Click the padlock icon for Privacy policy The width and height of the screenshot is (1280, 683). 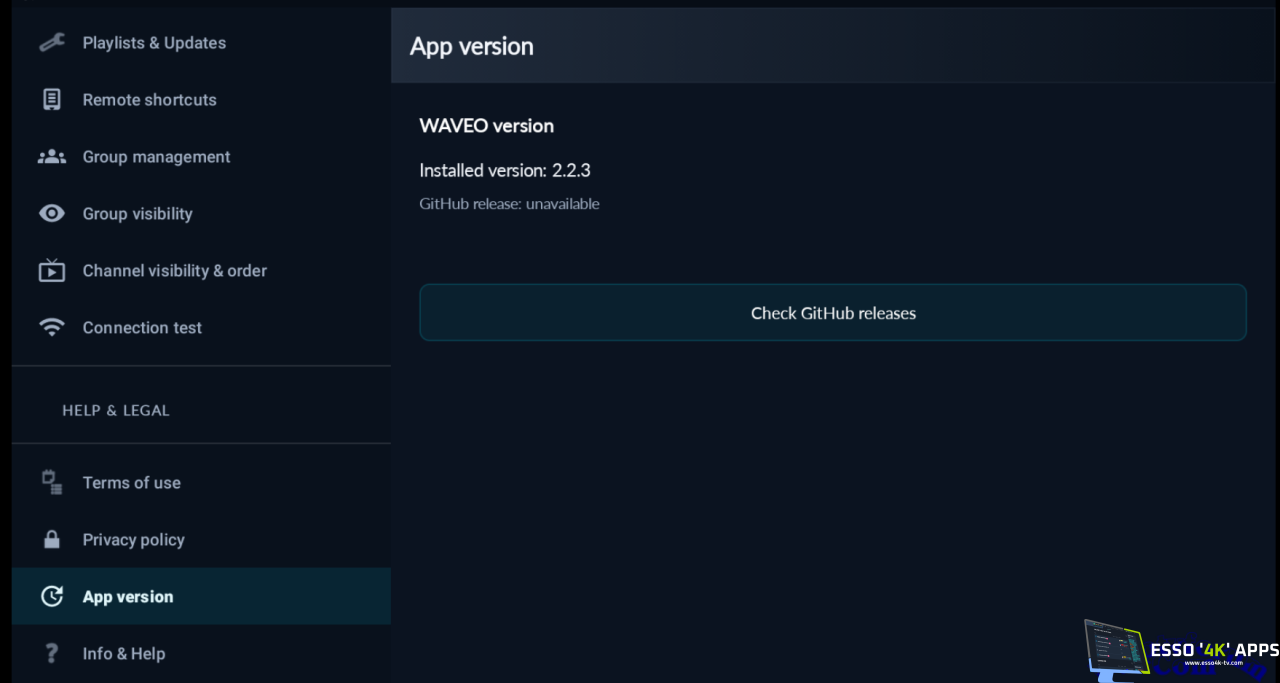(x=52, y=539)
